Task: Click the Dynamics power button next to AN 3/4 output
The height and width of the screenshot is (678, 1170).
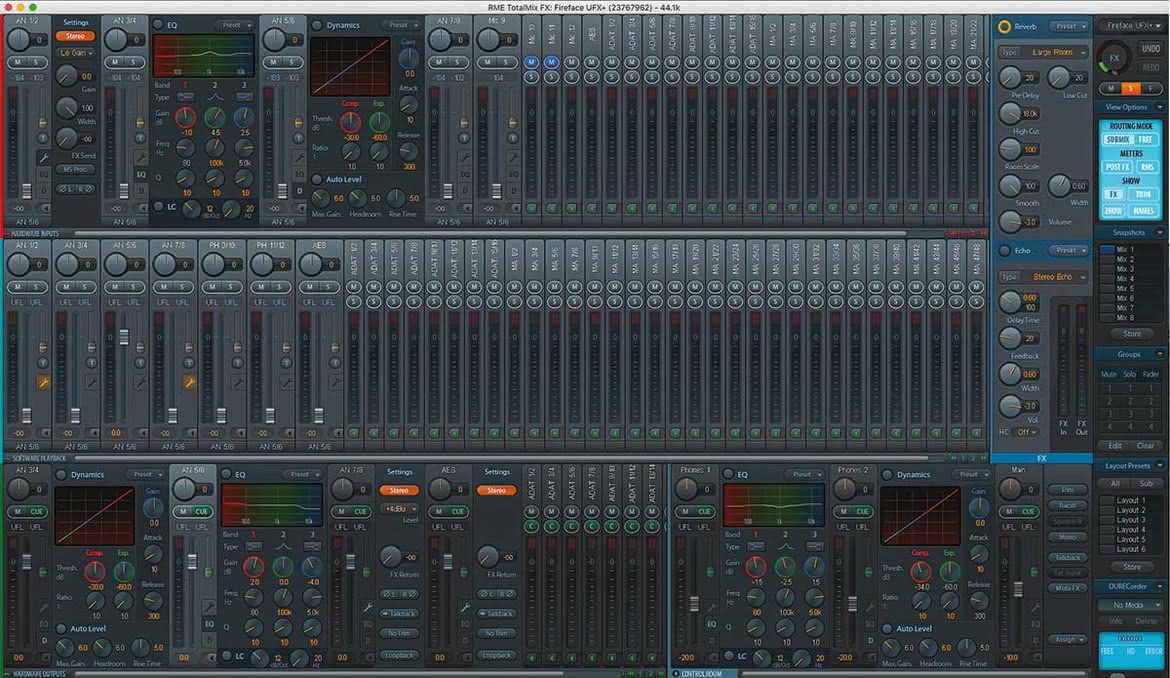Action: click(x=61, y=474)
